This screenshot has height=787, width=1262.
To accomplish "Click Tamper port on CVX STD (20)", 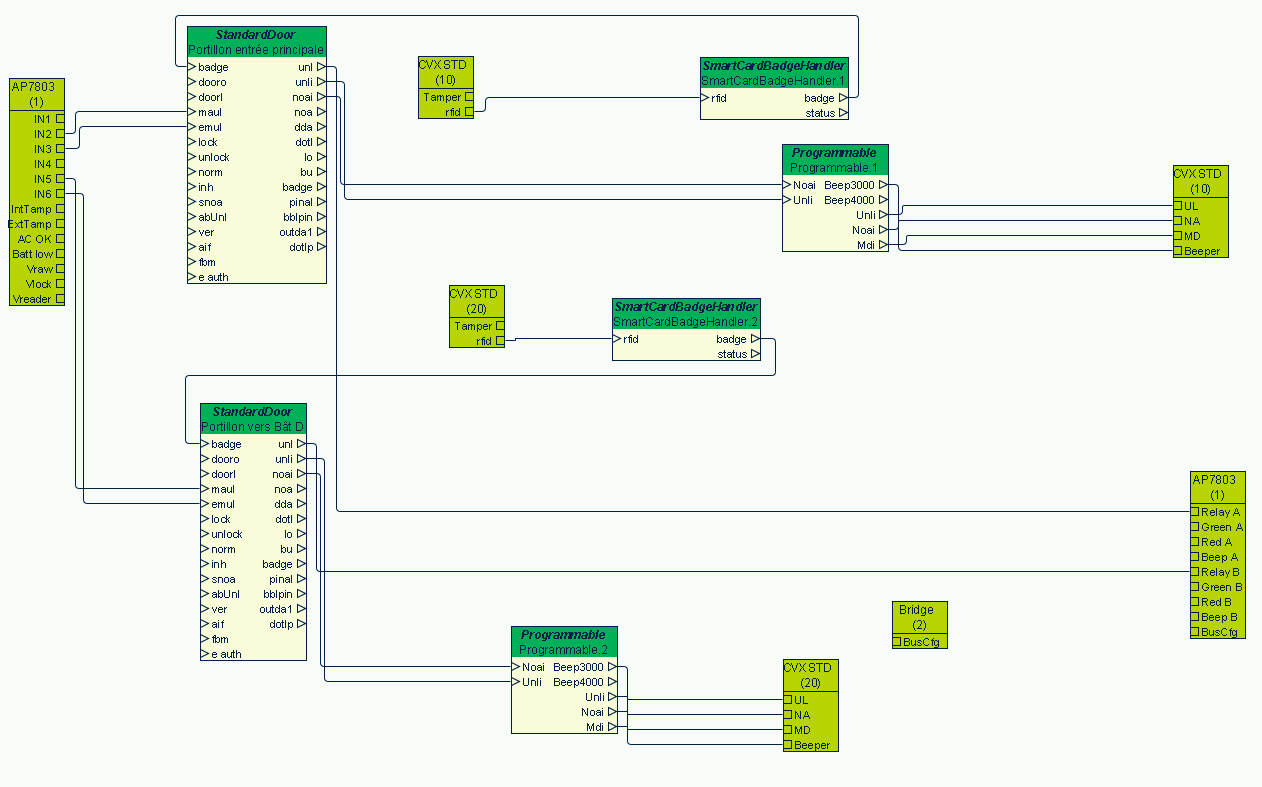I will (x=500, y=326).
